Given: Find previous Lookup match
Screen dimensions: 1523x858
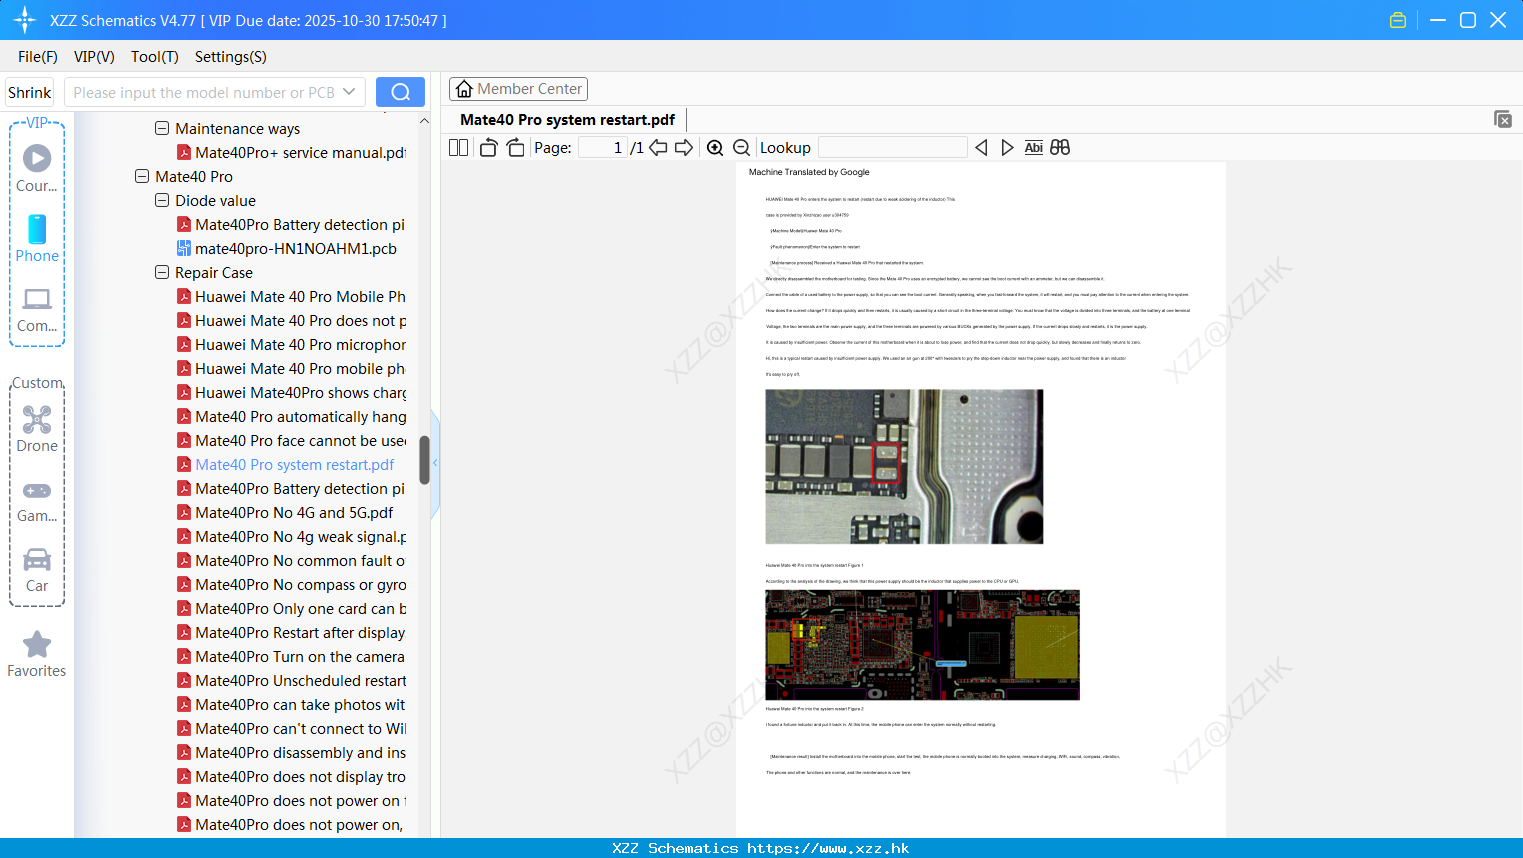Looking at the screenshot, I should coord(981,148).
